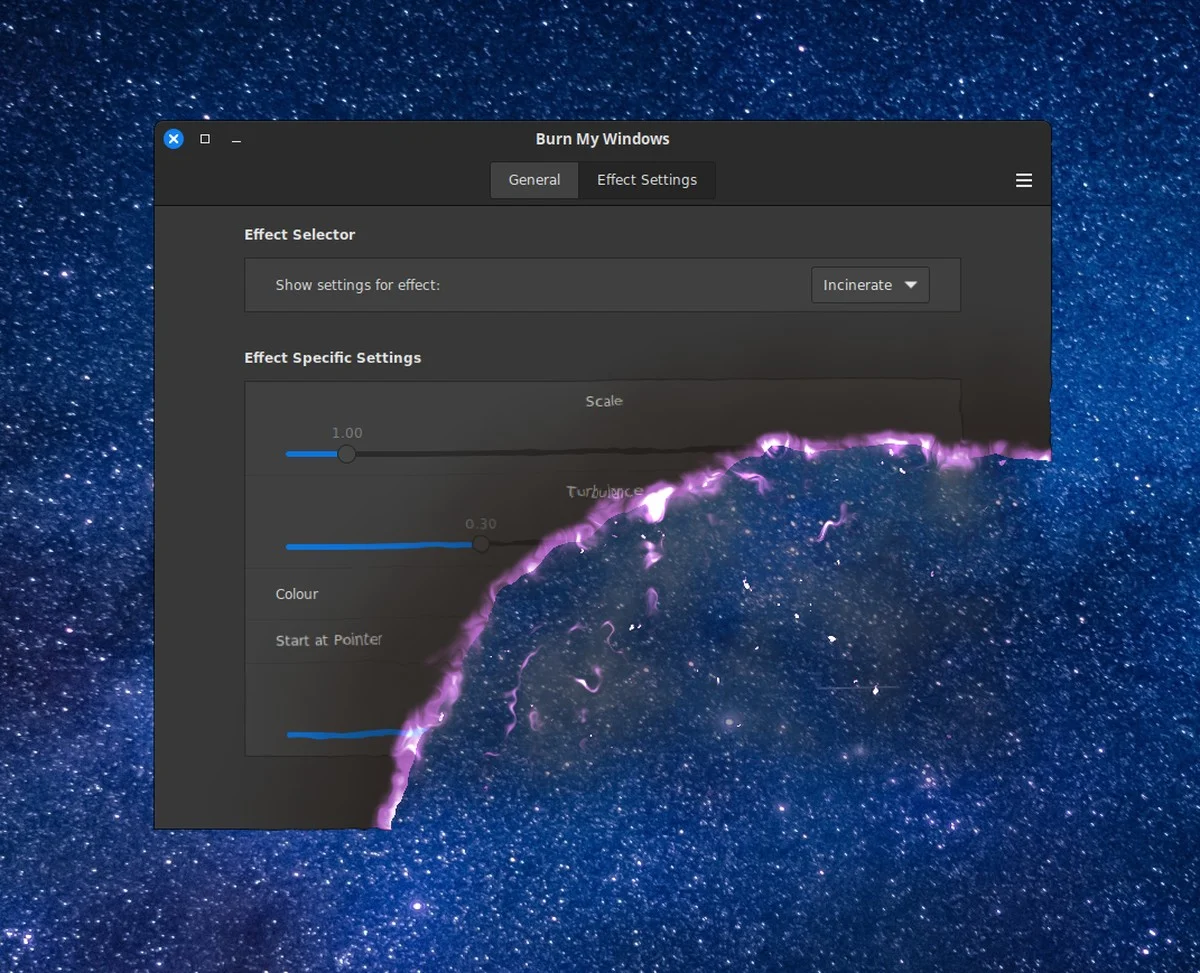Click the Effect Selector heading

(299, 234)
